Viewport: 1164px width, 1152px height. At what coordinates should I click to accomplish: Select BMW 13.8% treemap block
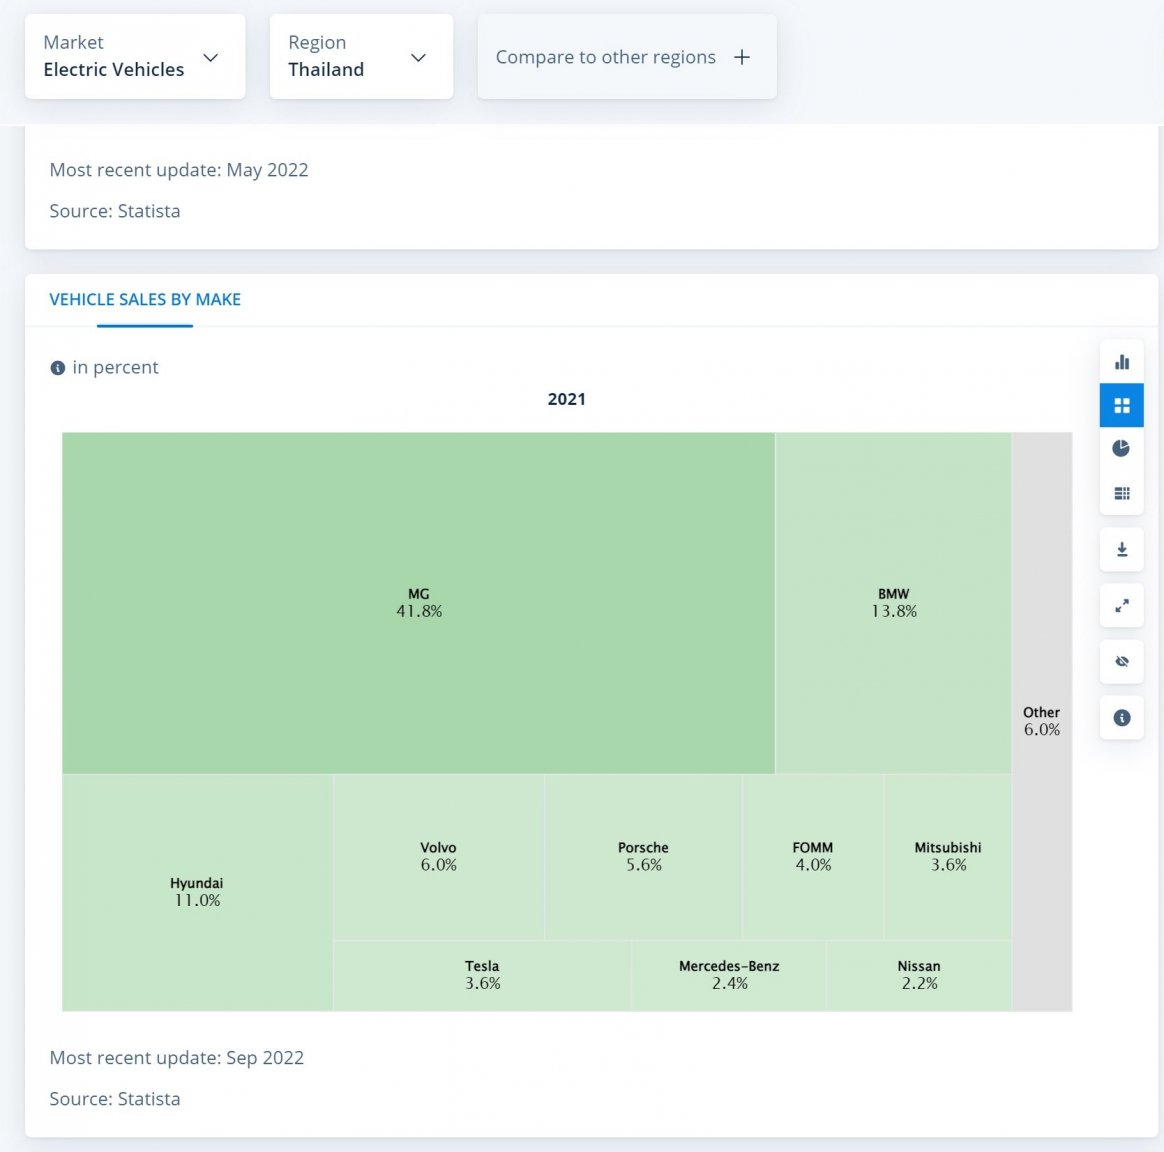point(893,603)
